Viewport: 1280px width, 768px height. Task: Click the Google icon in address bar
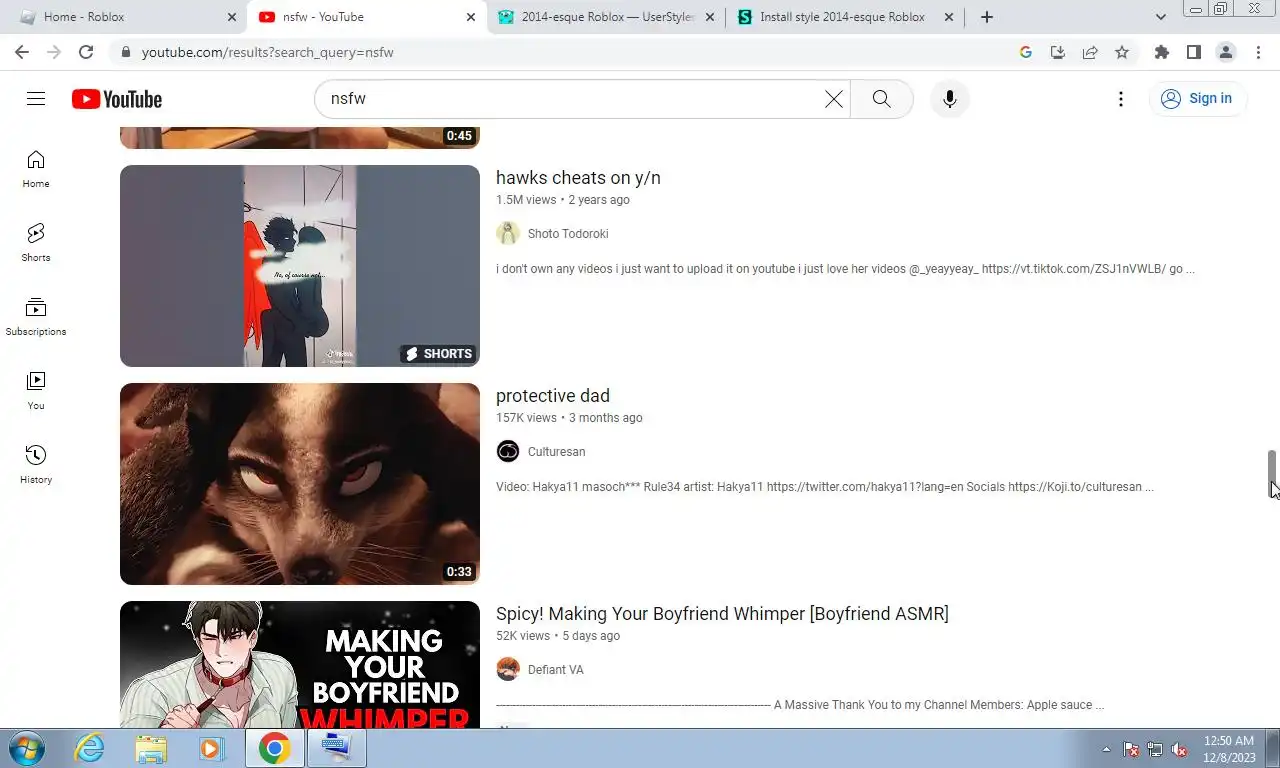pyautogui.click(x=1026, y=52)
